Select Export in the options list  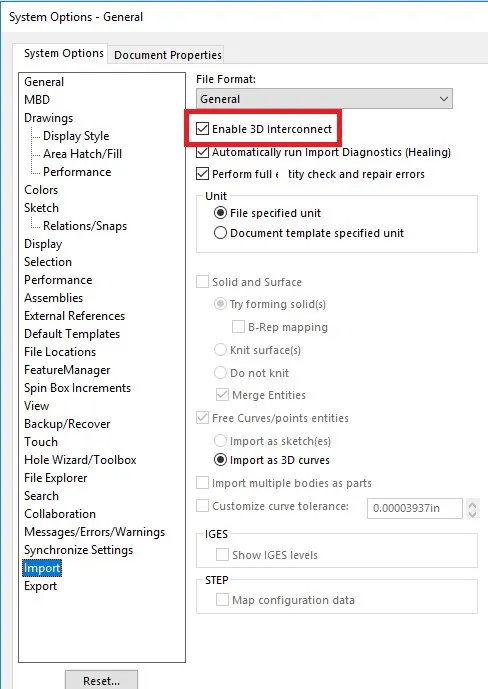40,586
